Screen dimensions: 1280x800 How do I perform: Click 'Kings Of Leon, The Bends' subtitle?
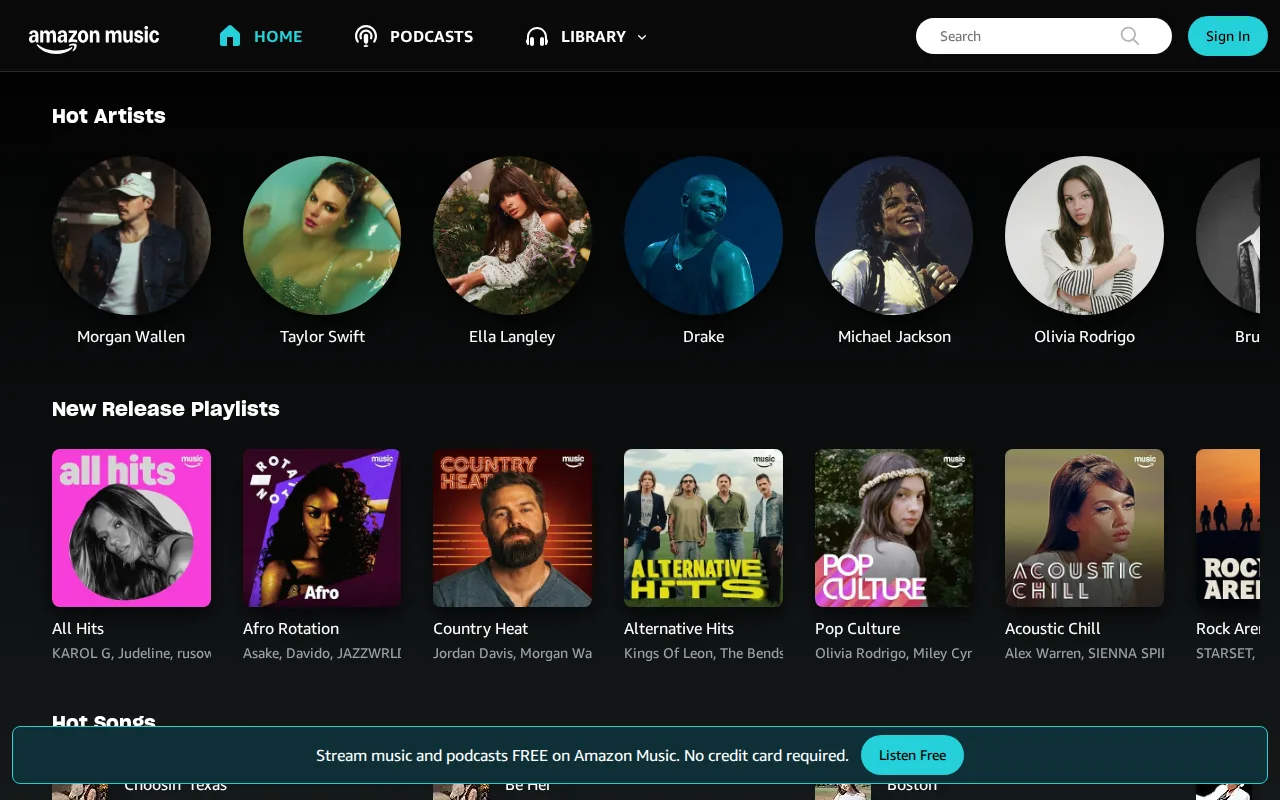point(703,653)
